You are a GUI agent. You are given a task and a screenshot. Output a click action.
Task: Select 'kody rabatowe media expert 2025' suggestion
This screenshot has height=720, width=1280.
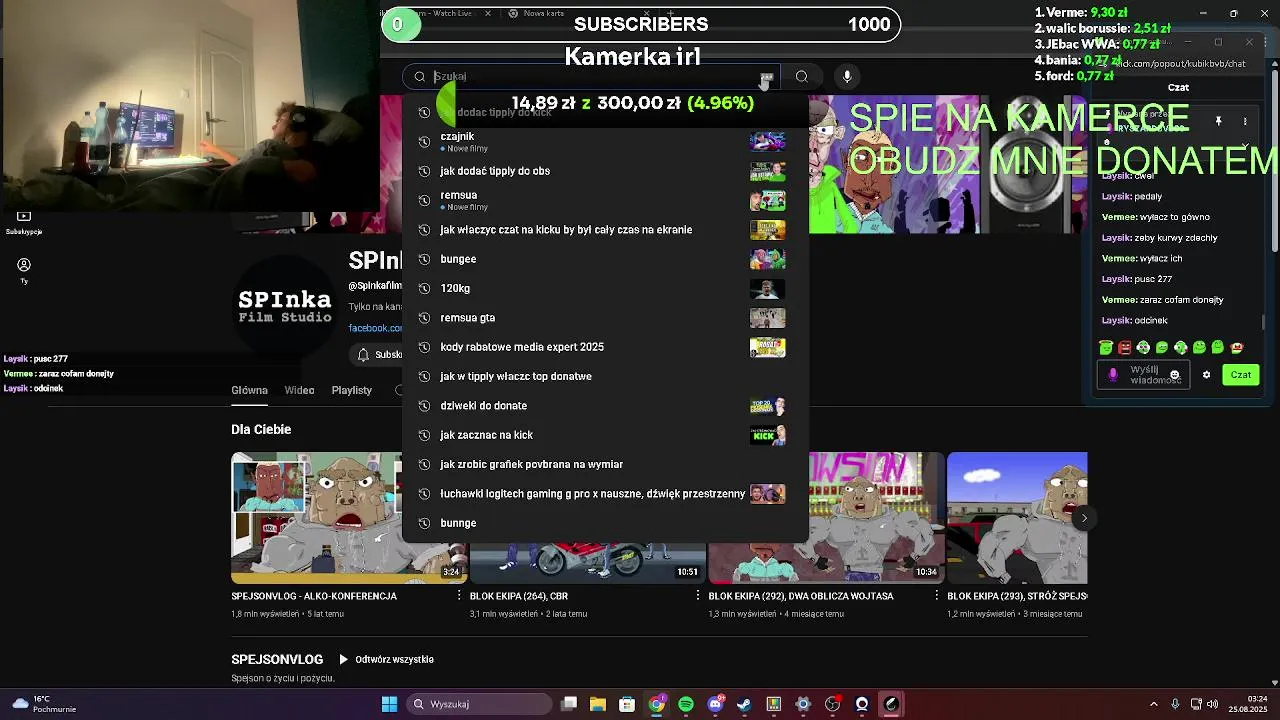pyautogui.click(x=604, y=347)
